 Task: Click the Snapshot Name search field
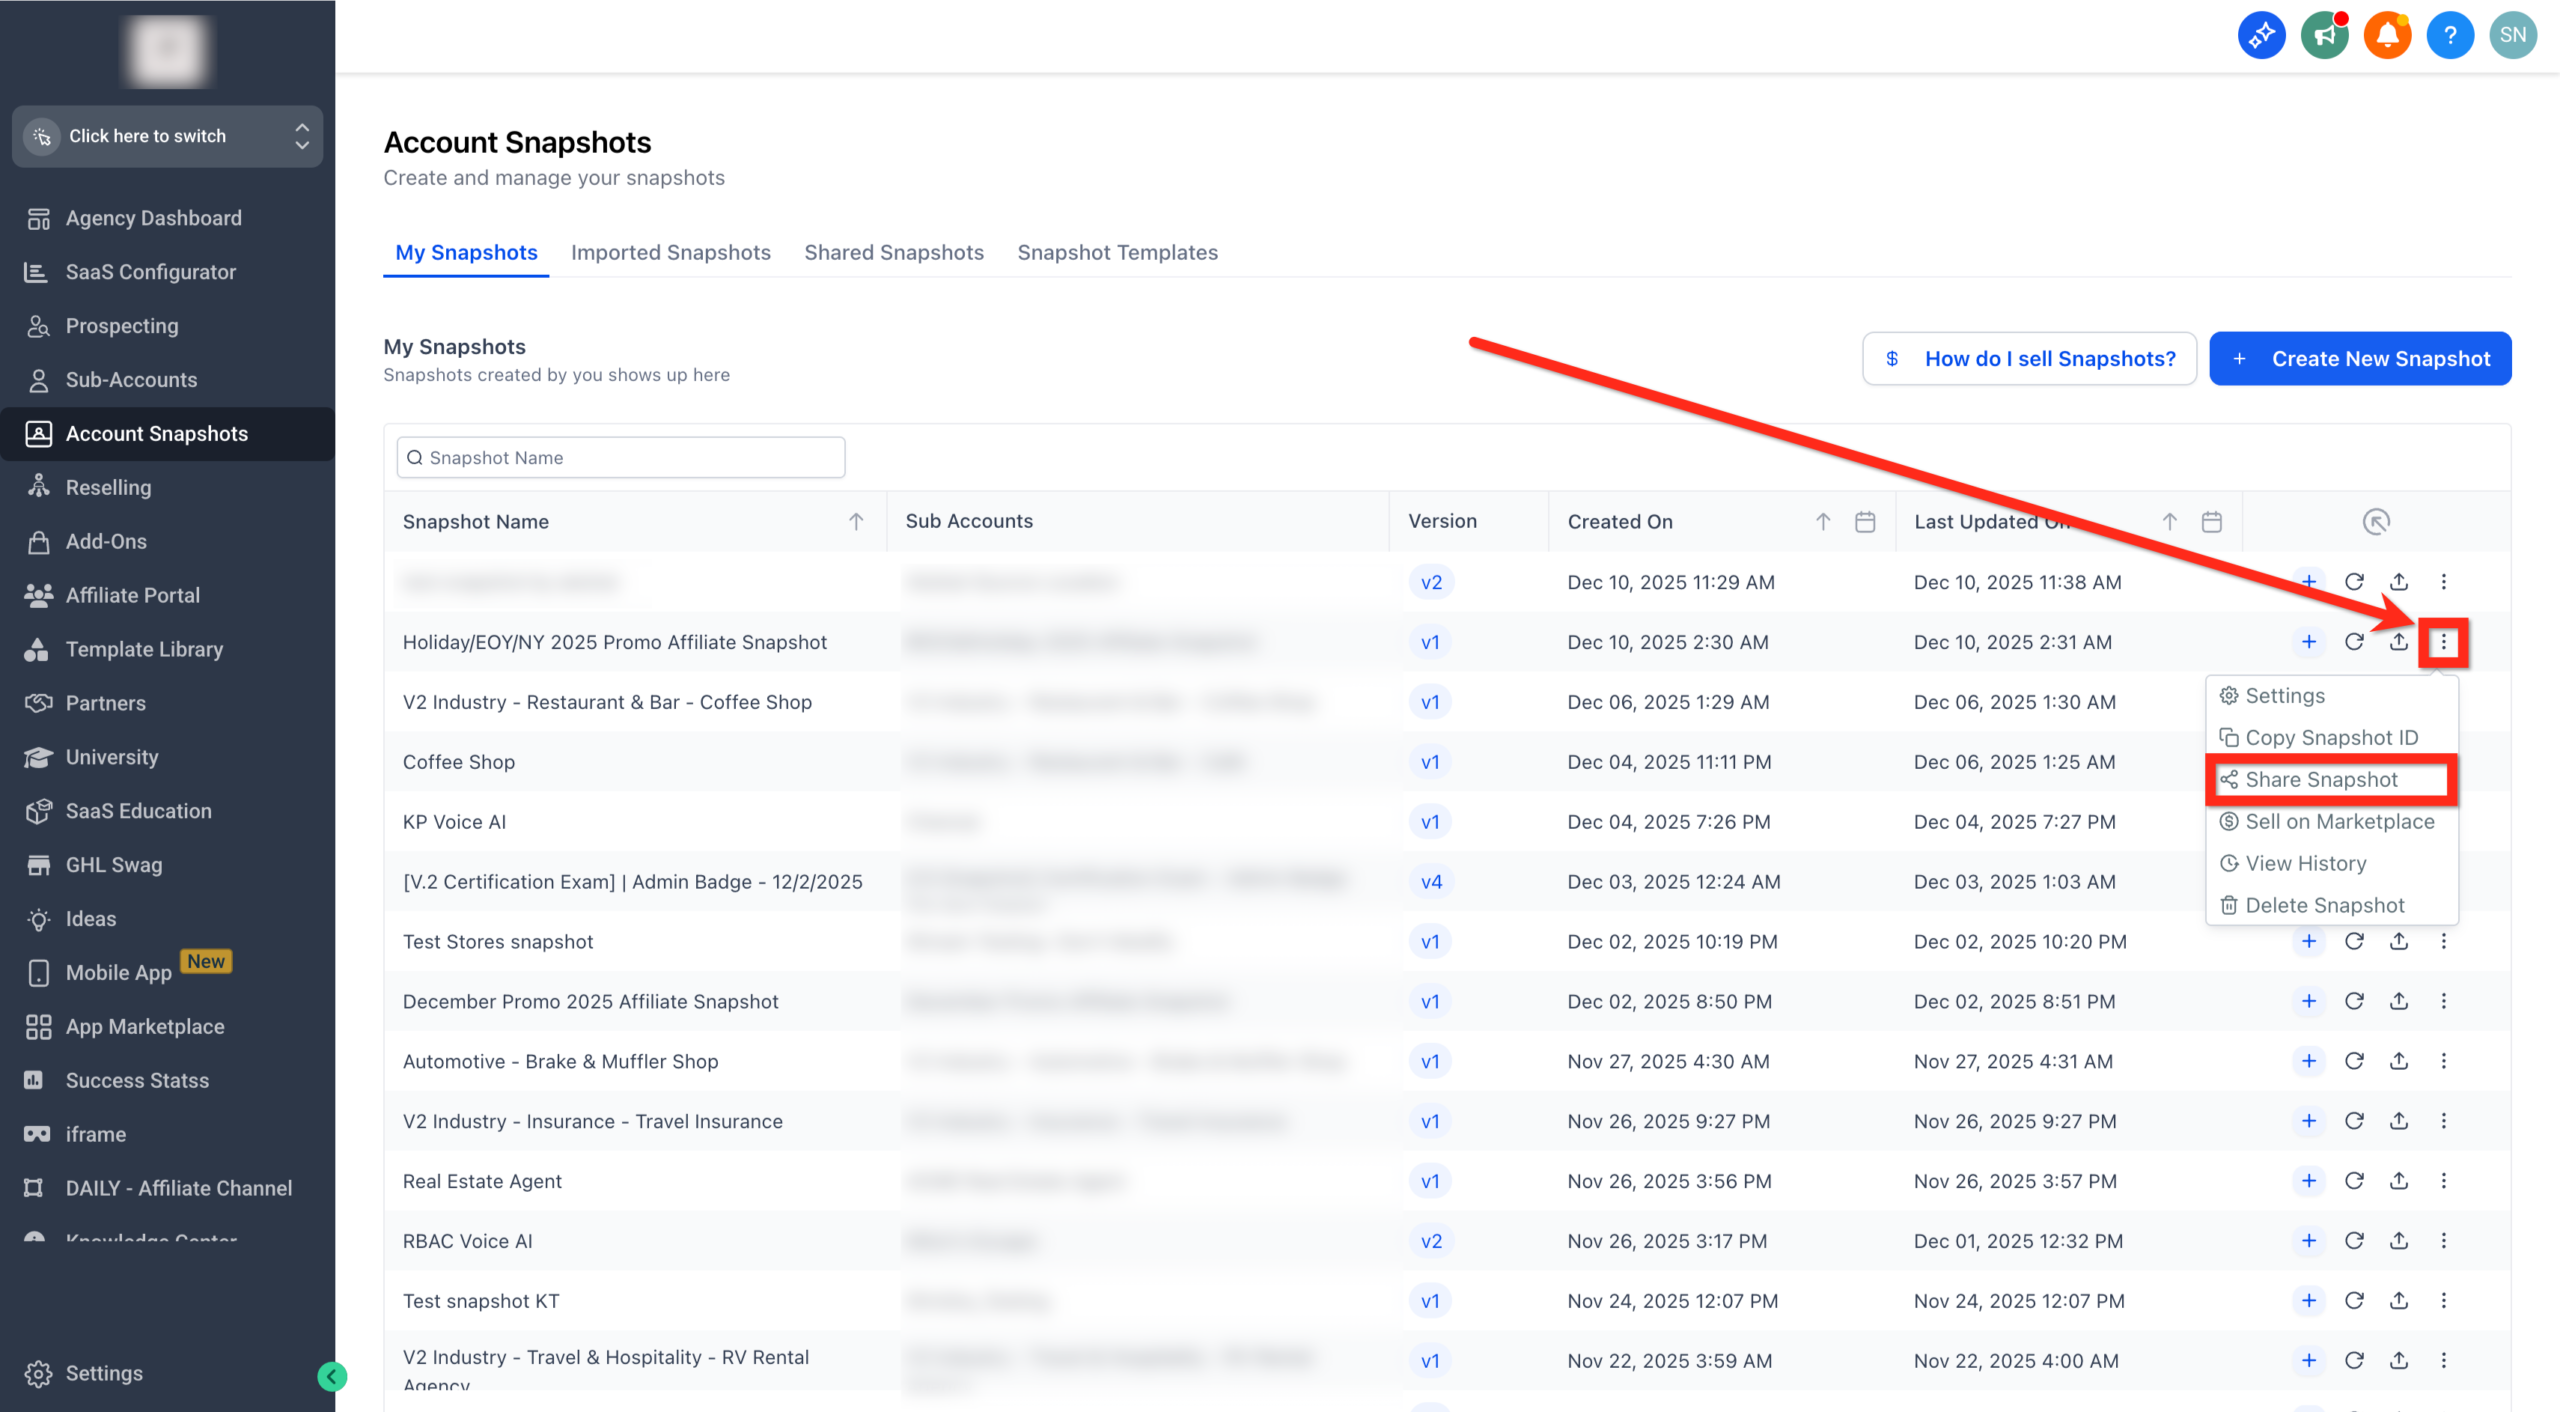620,458
